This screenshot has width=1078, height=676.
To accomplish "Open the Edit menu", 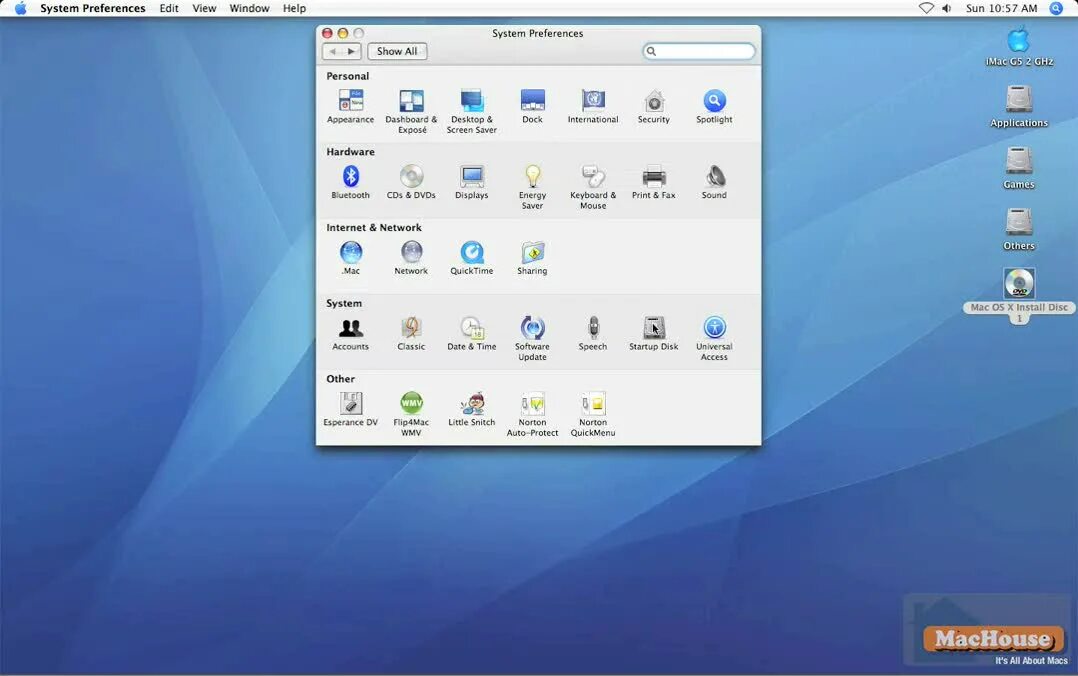I will click(x=169, y=8).
